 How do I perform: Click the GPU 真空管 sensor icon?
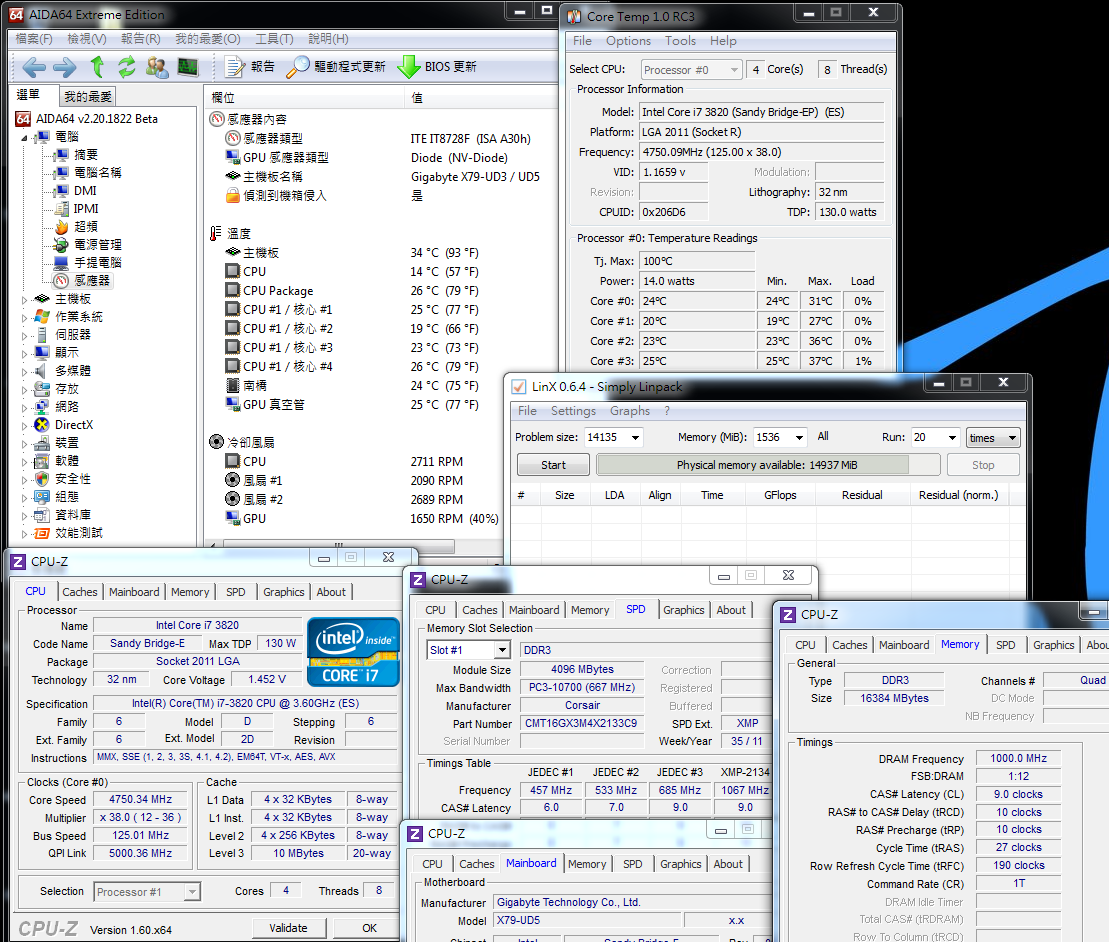tap(232, 404)
